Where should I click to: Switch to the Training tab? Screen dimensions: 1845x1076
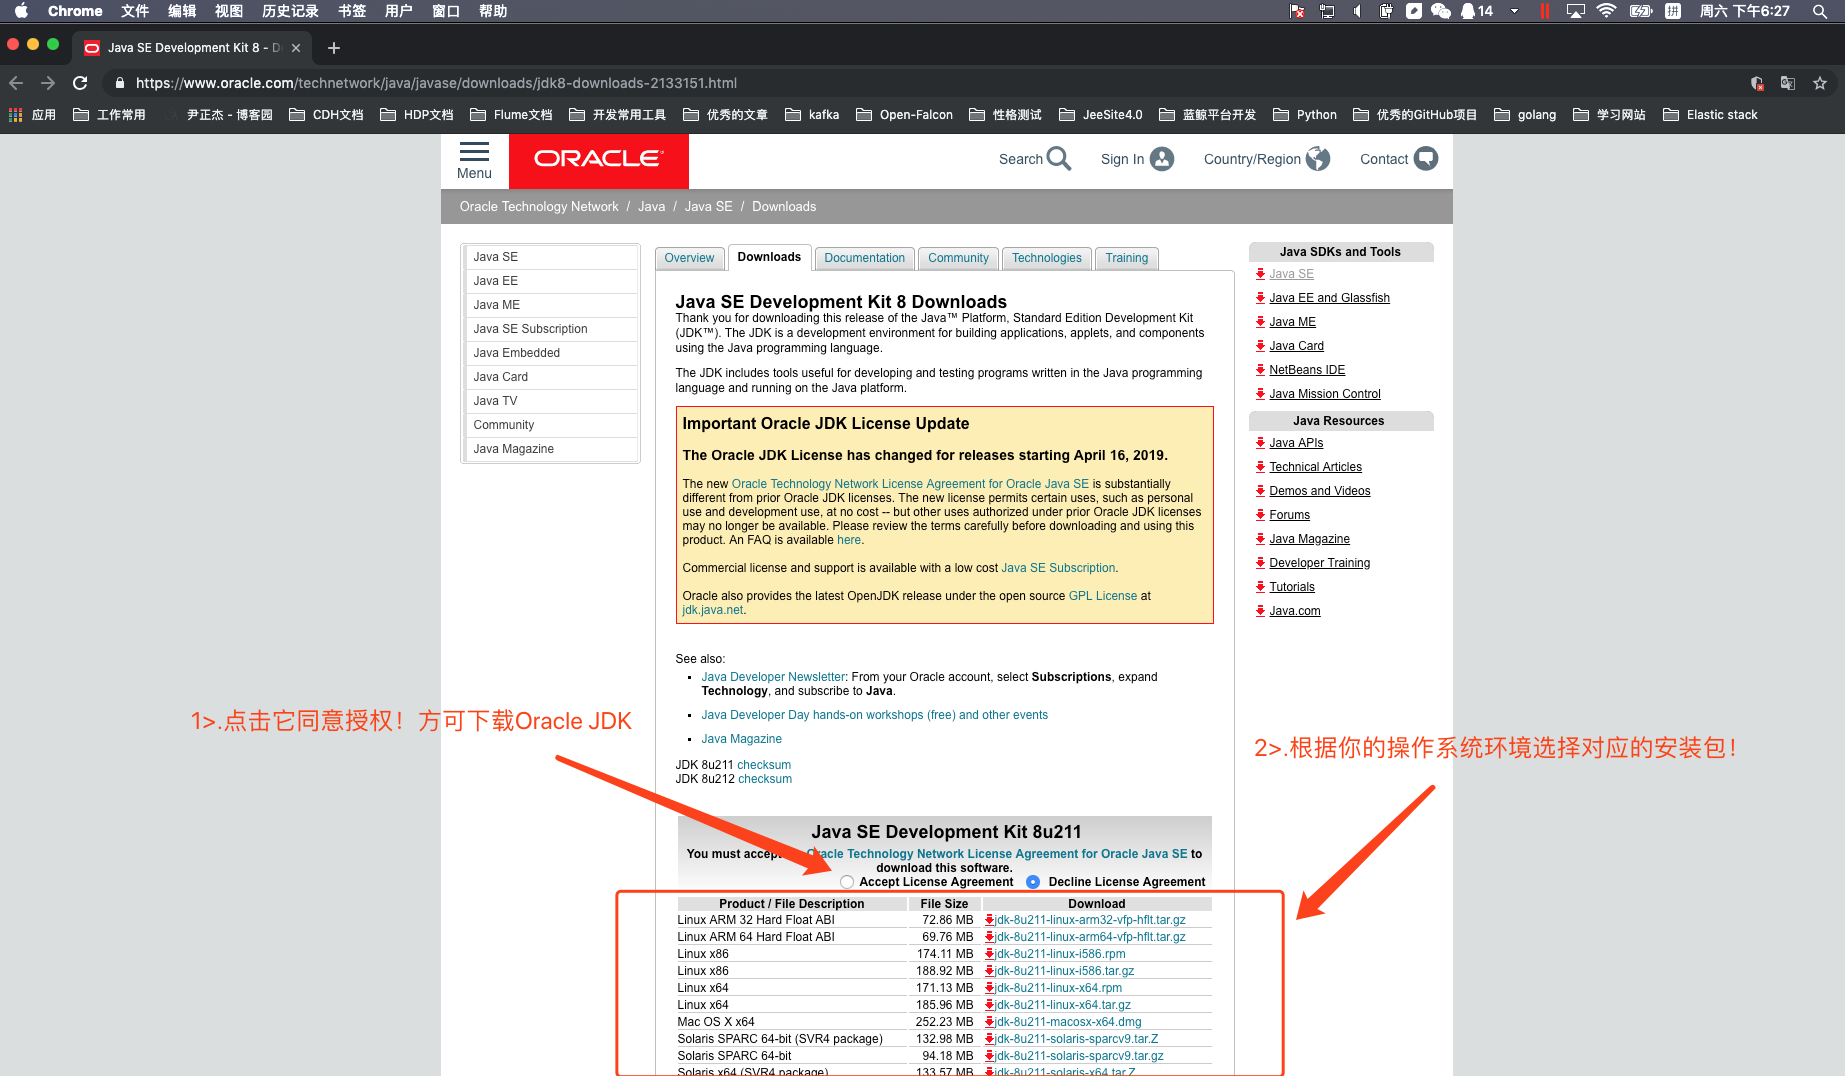[1126, 258]
